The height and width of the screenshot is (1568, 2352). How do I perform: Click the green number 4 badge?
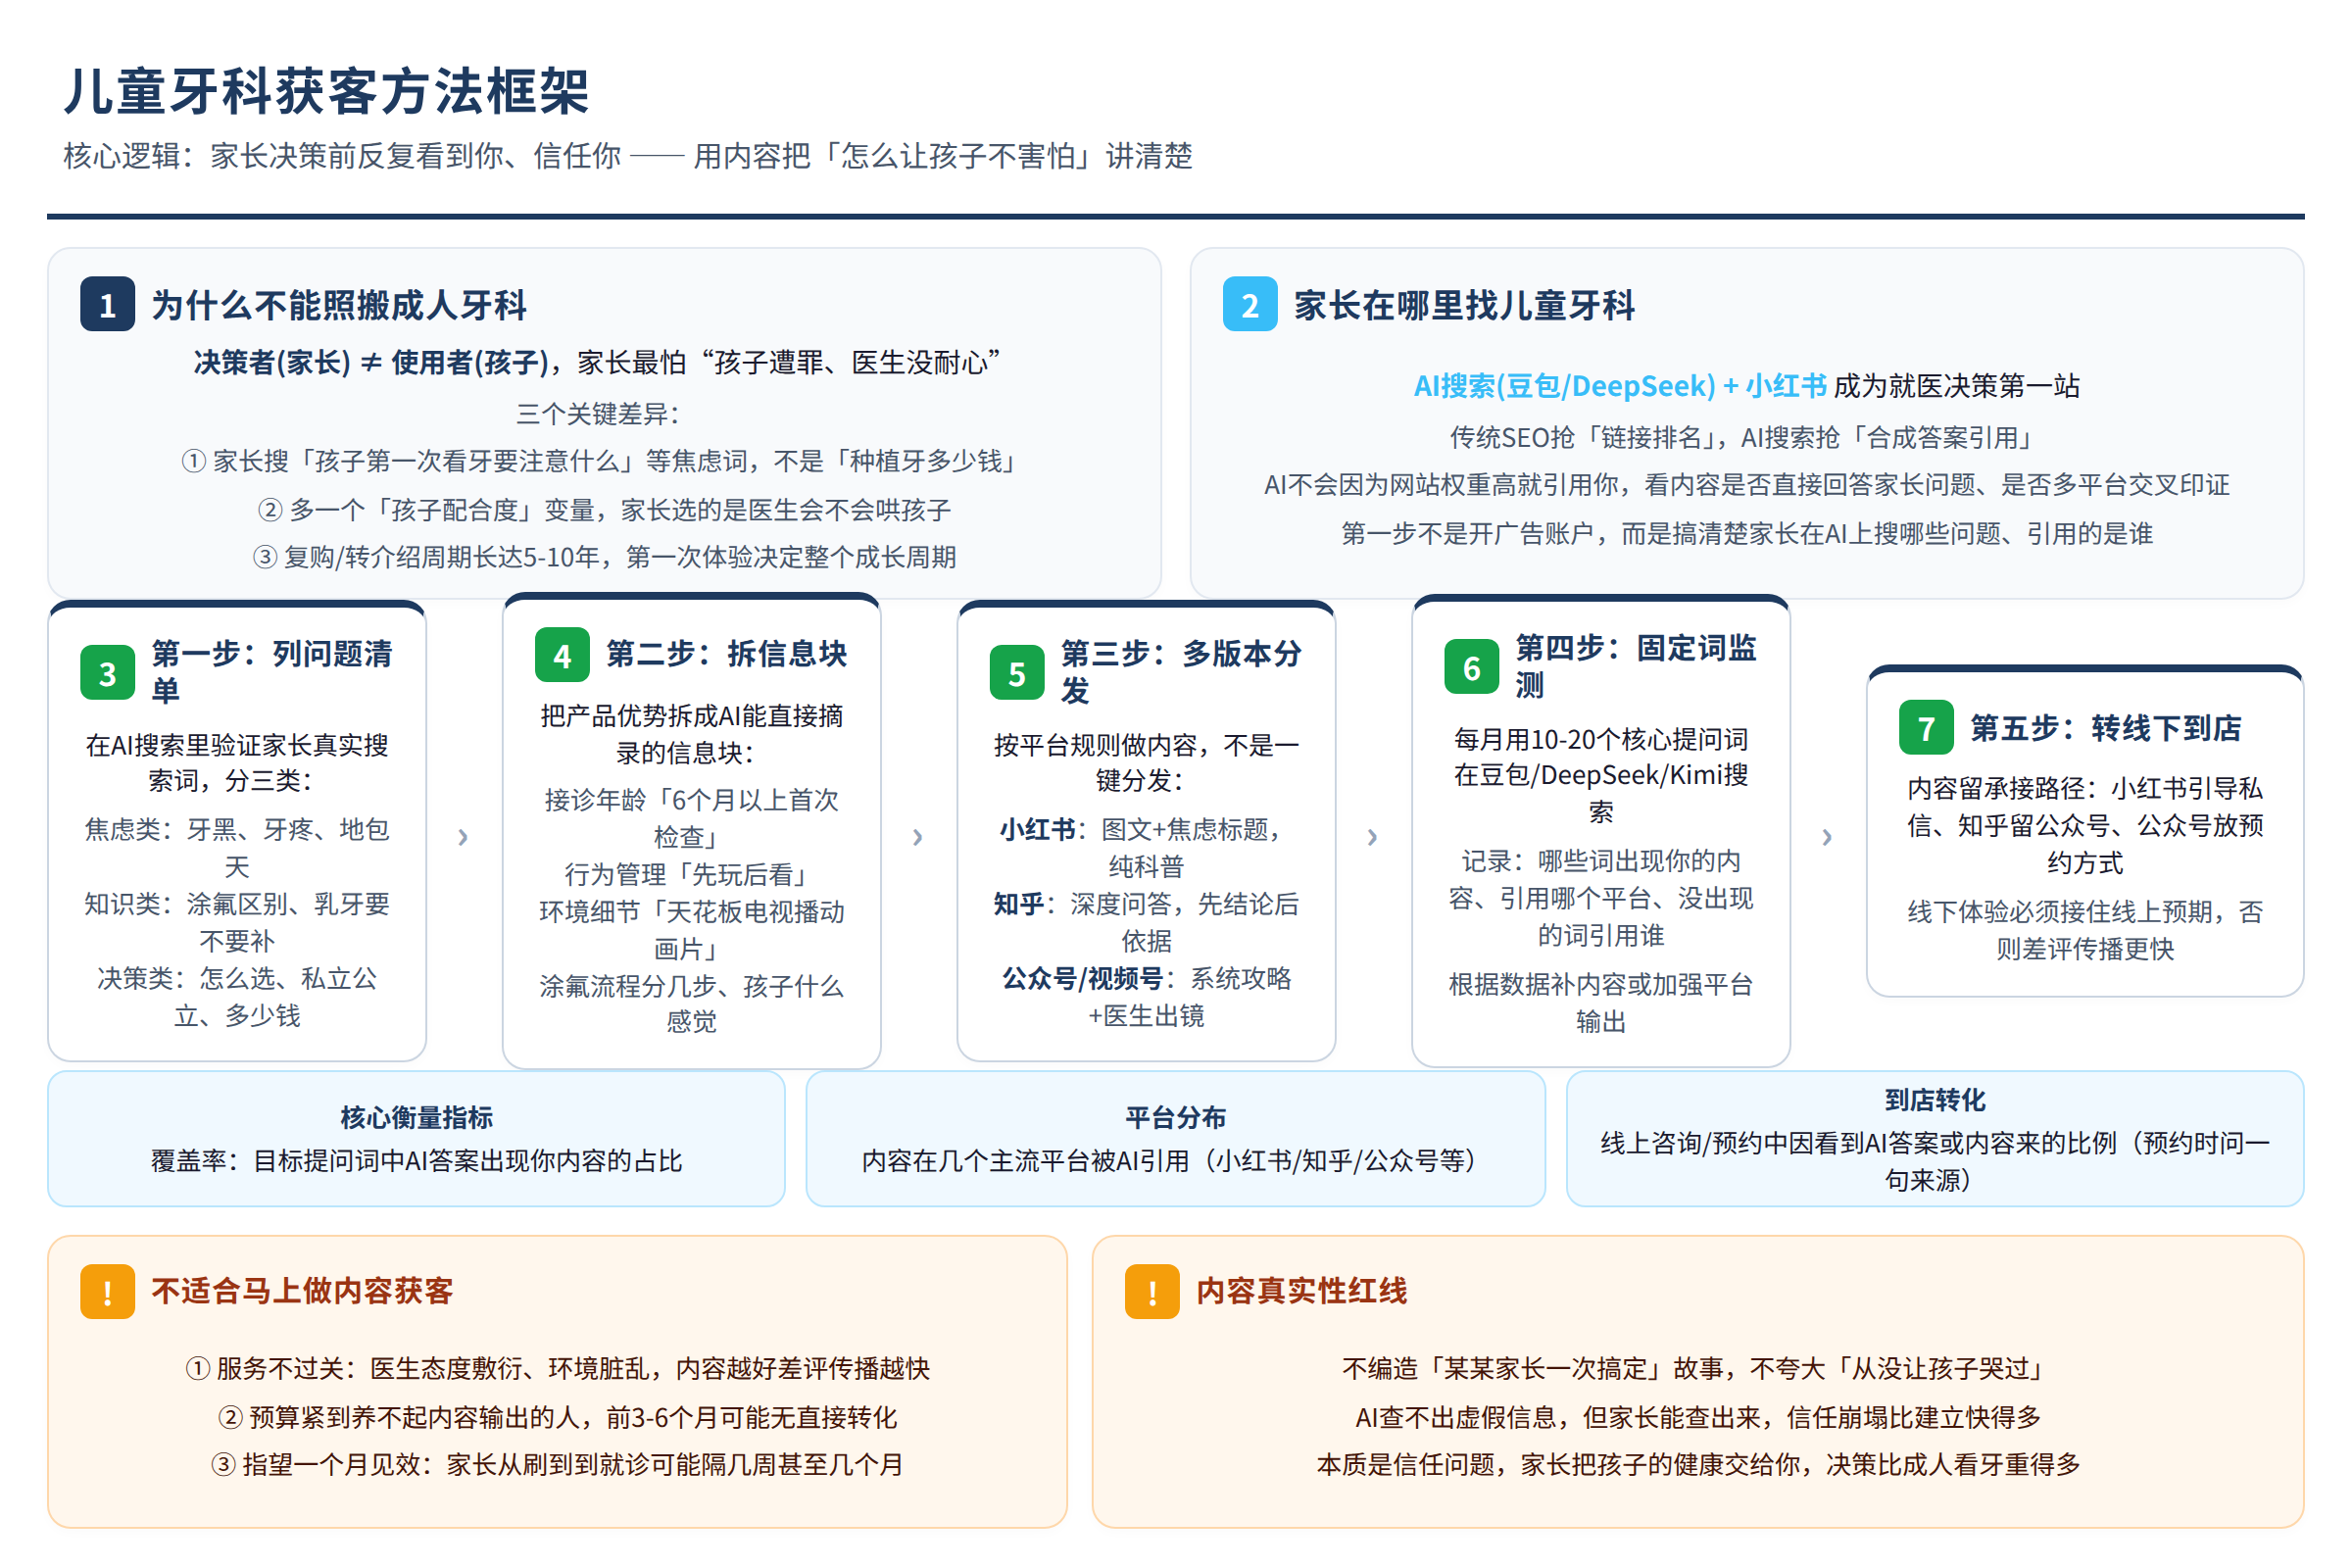[x=562, y=654]
